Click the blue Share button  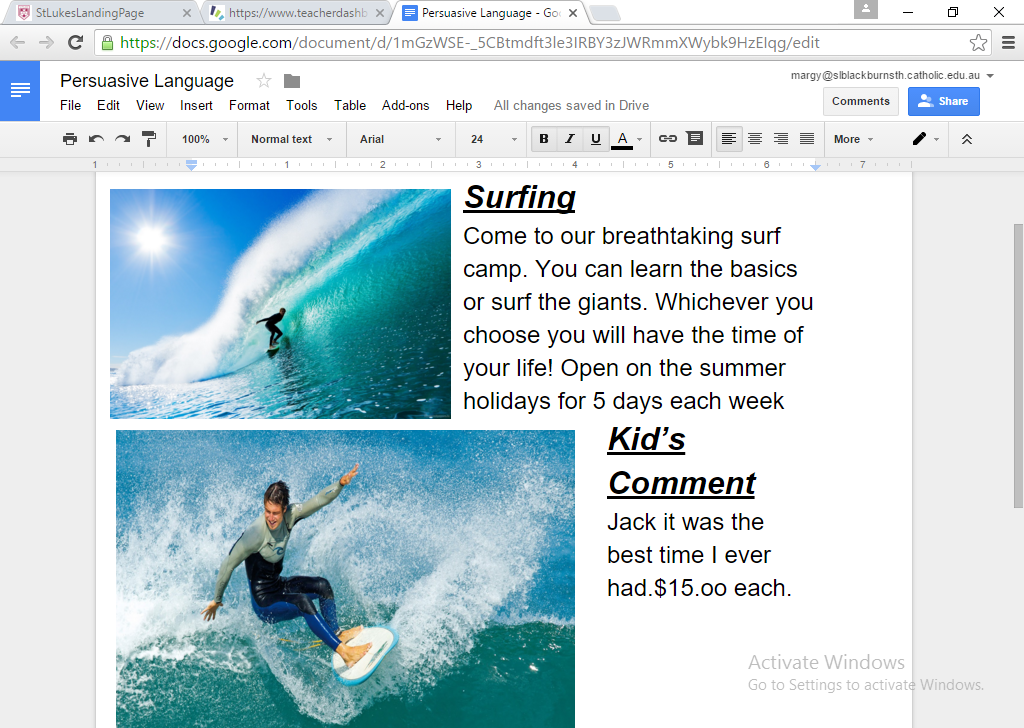pos(944,101)
